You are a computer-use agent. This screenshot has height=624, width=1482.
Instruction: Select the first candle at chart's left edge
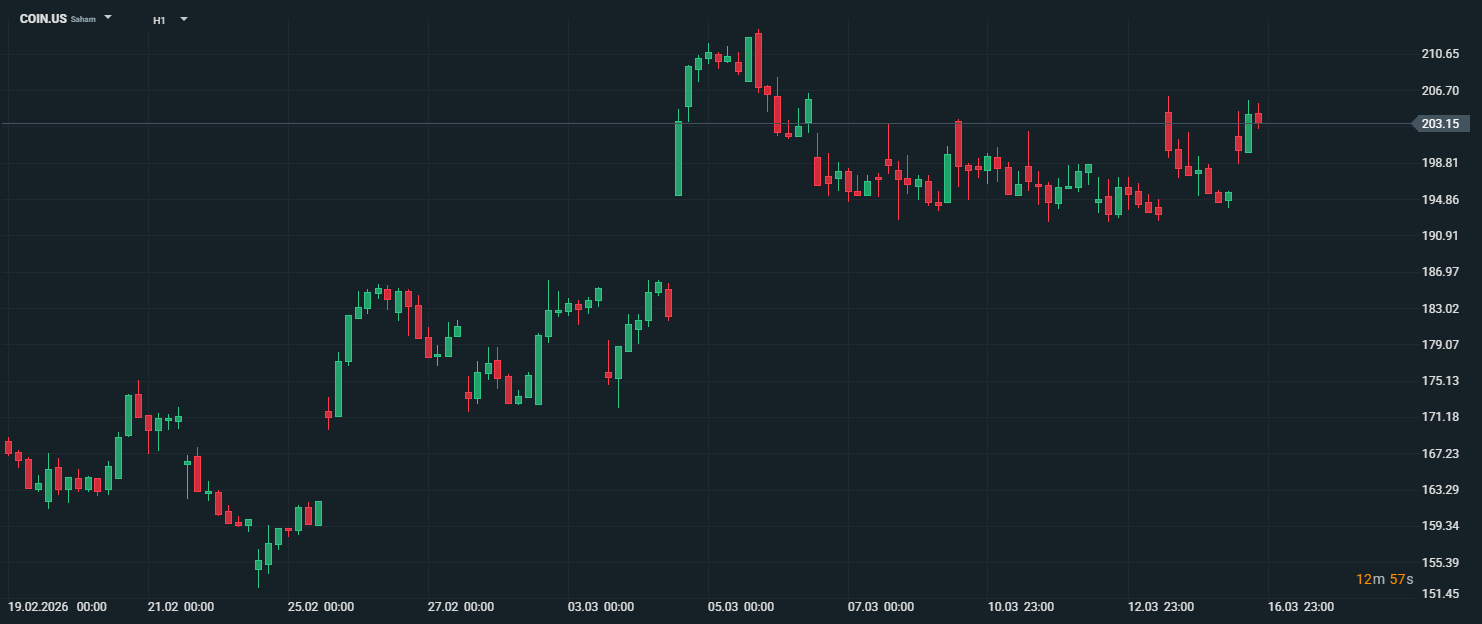pos(8,447)
